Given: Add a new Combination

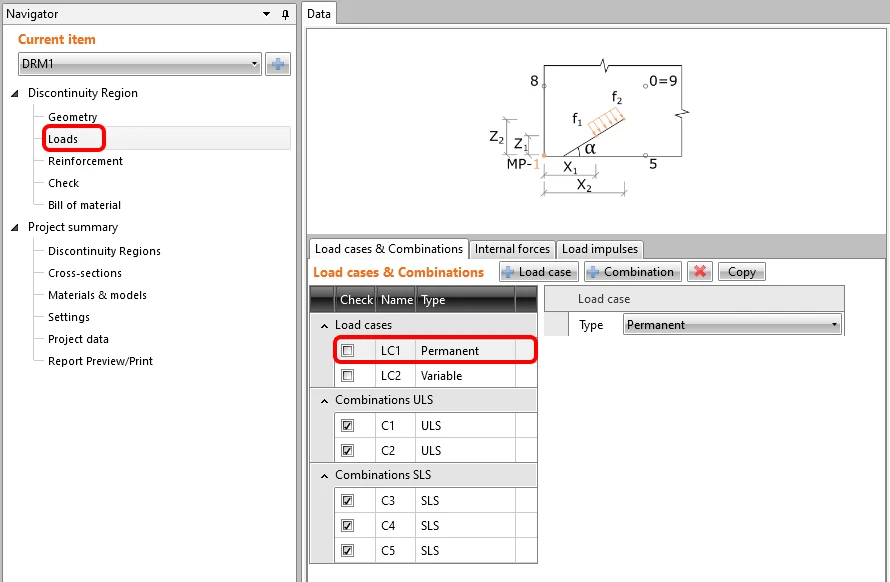Looking at the screenshot, I should click(x=632, y=272).
